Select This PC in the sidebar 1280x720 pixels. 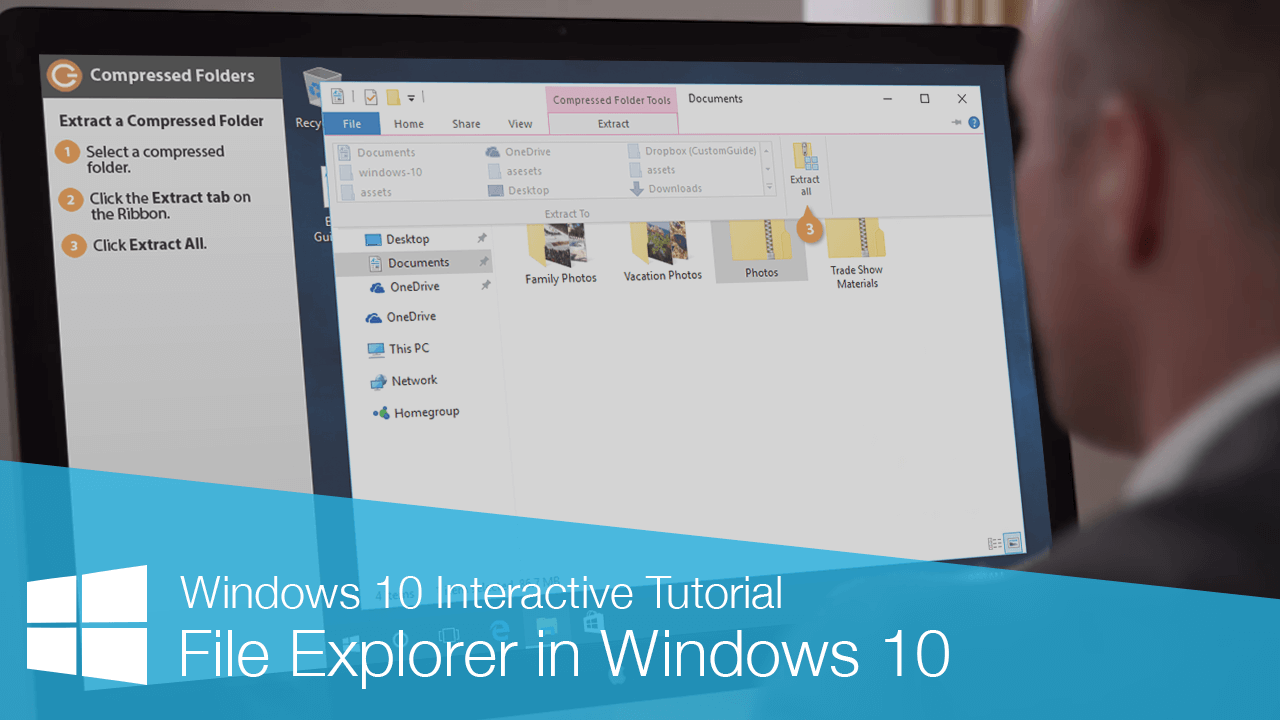click(x=408, y=348)
